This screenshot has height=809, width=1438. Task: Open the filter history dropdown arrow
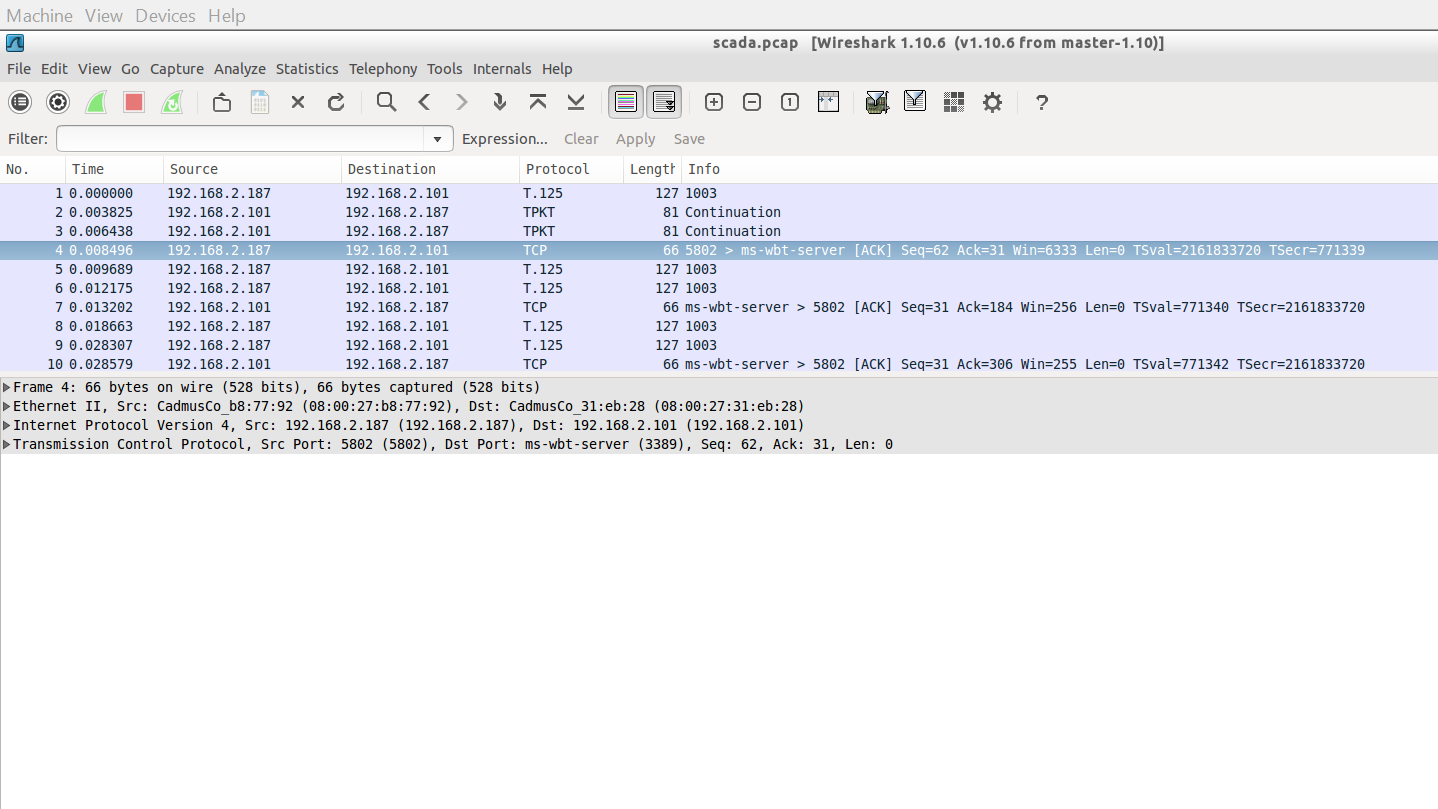click(x=438, y=139)
